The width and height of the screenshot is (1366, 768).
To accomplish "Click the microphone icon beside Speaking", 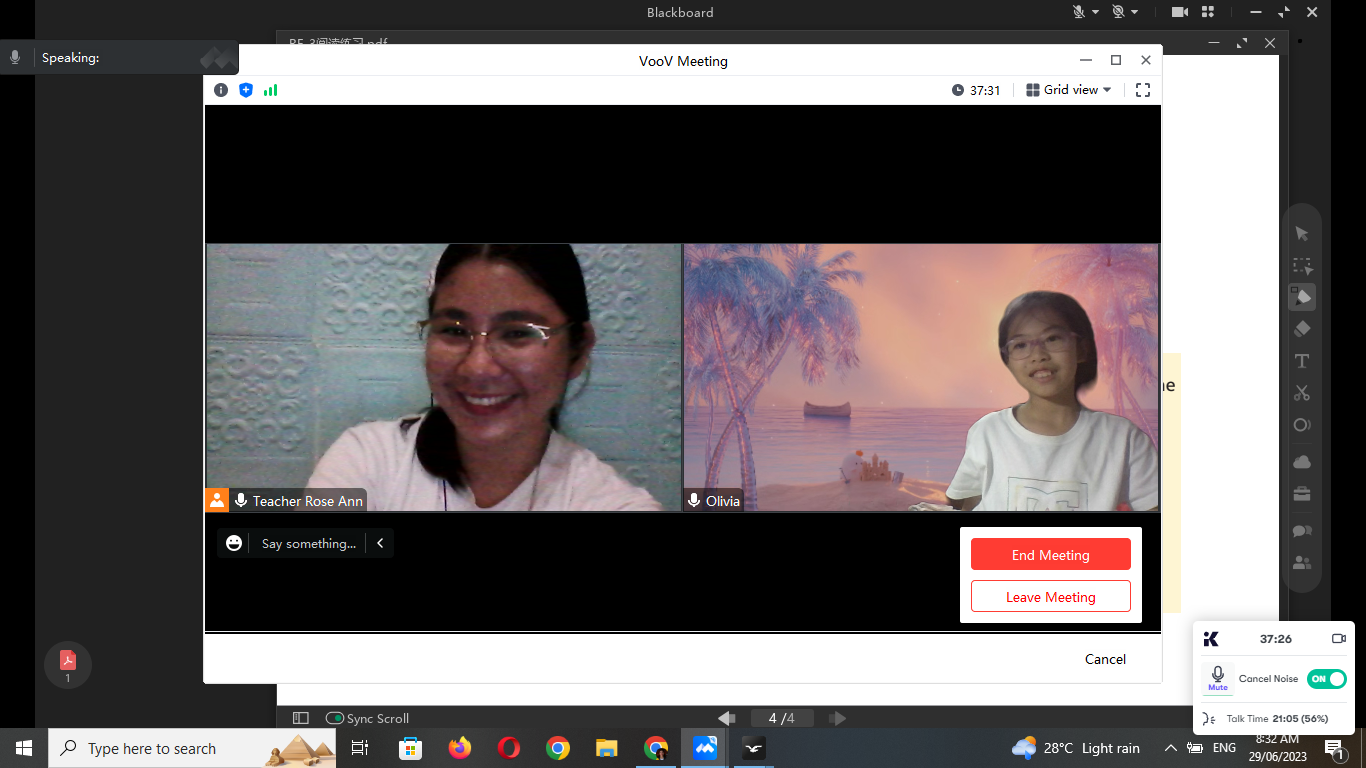I will coord(15,58).
